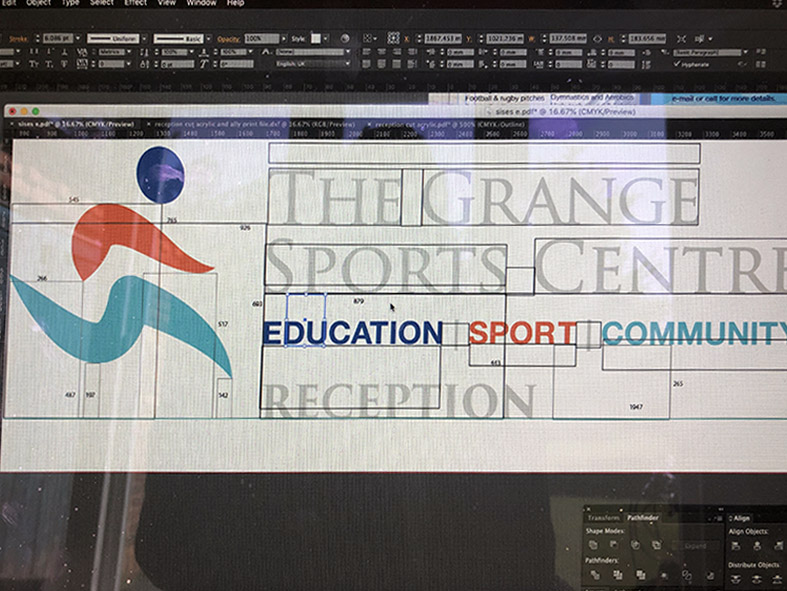Expand the Opacity slider arrow

click(x=284, y=39)
